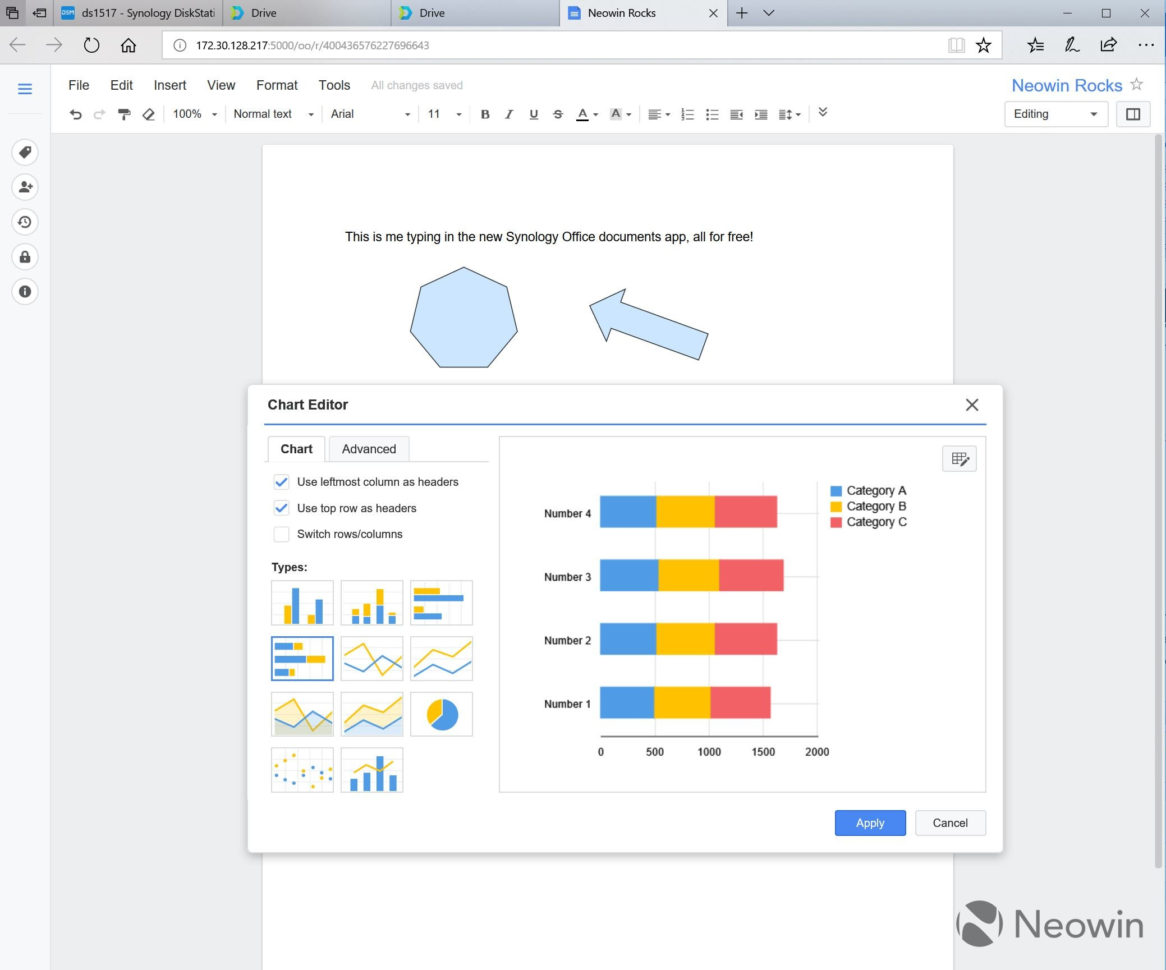Open the zoom level dropdown
Screen dimensions: 1166x970
coord(193,114)
